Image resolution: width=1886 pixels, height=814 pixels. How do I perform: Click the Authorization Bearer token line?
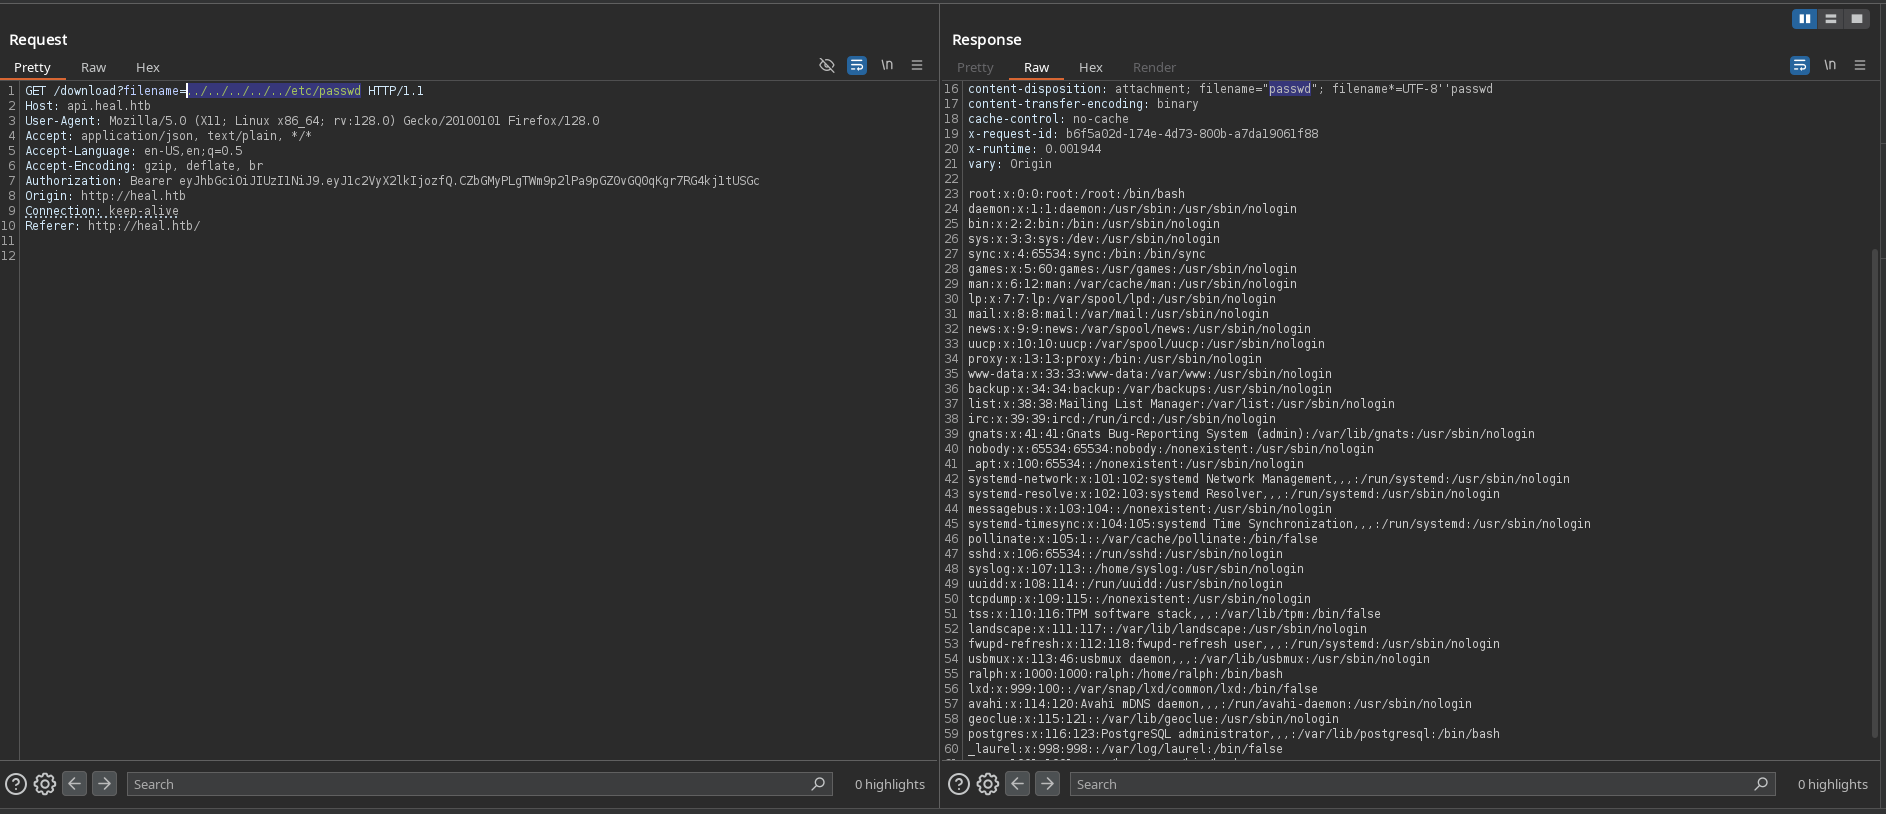pyautogui.click(x=392, y=181)
